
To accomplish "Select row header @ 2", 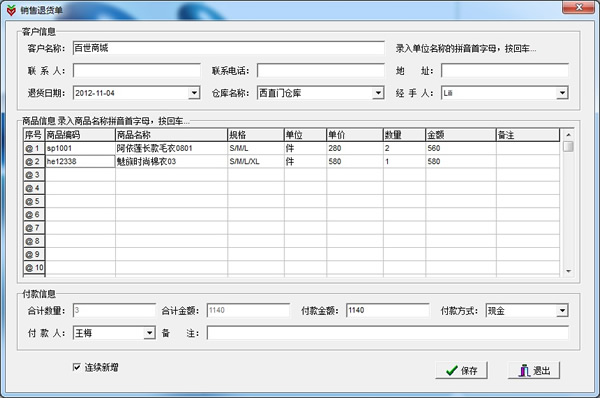I will click(x=34, y=161).
